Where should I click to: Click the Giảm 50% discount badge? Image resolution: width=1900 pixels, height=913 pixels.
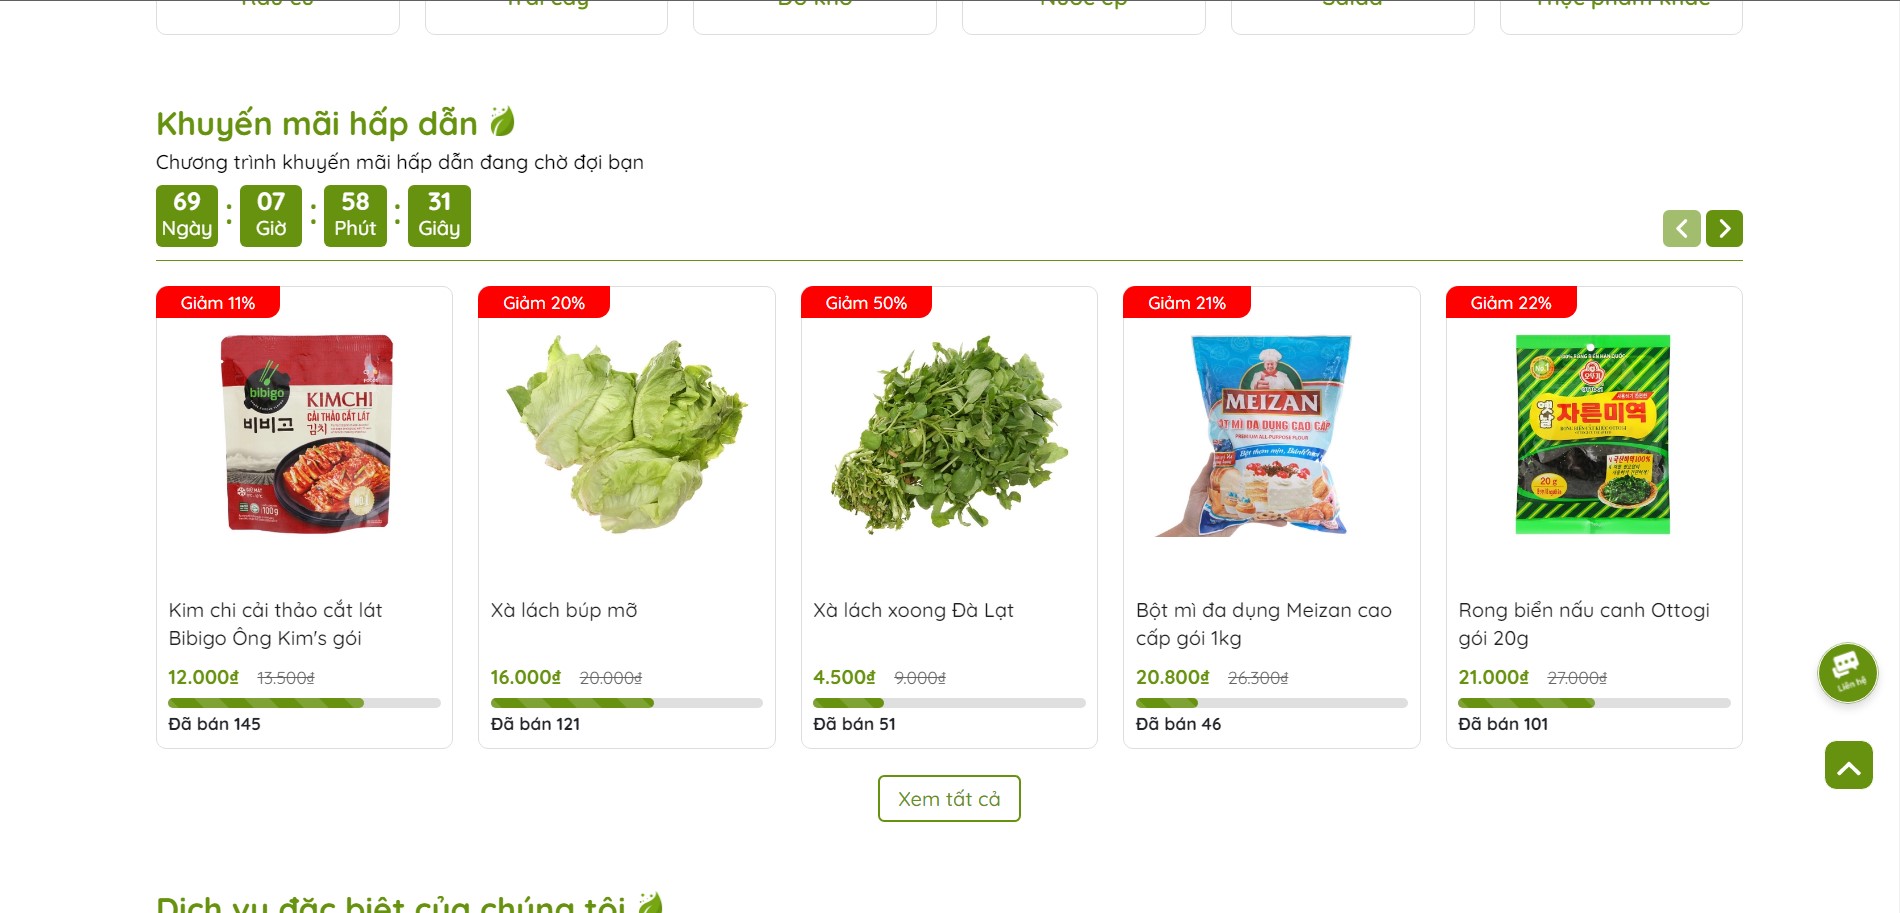[866, 302]
